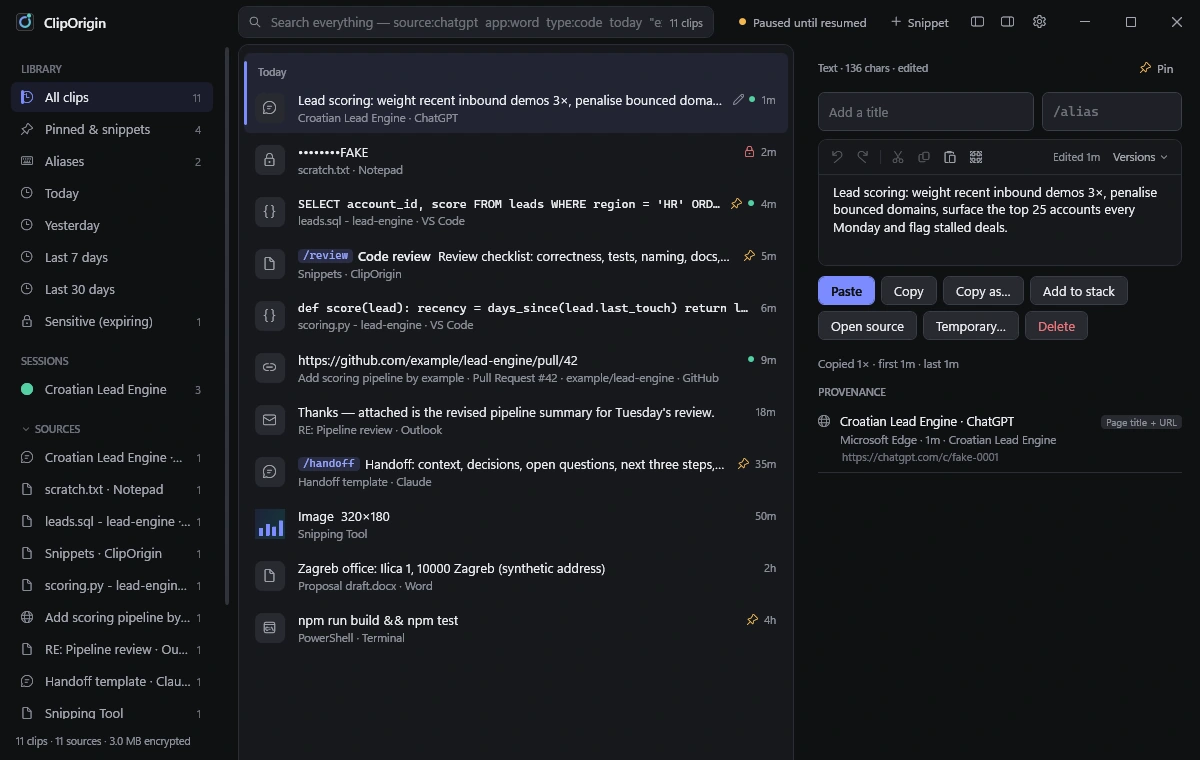Click the search magnifier icon
Viewport: 1200px width, 760px height.
coord(256,22)
